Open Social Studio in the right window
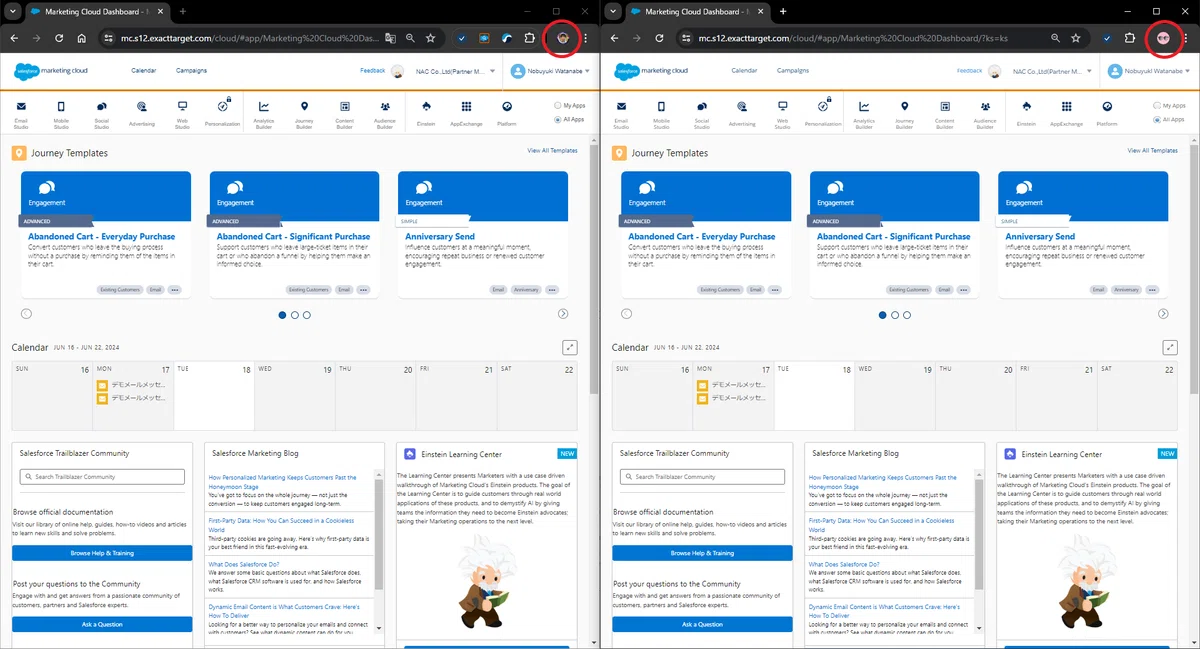The width and height of the screenshot is (1200, 649). 701,114
